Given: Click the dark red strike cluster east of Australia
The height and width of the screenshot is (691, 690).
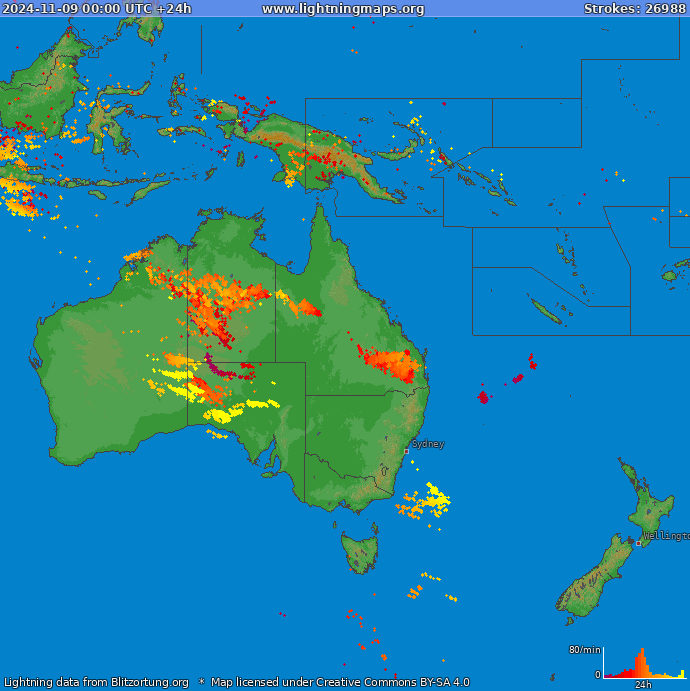Looking at the screenshot, I should pyautogui.click(x=484, y=397).
